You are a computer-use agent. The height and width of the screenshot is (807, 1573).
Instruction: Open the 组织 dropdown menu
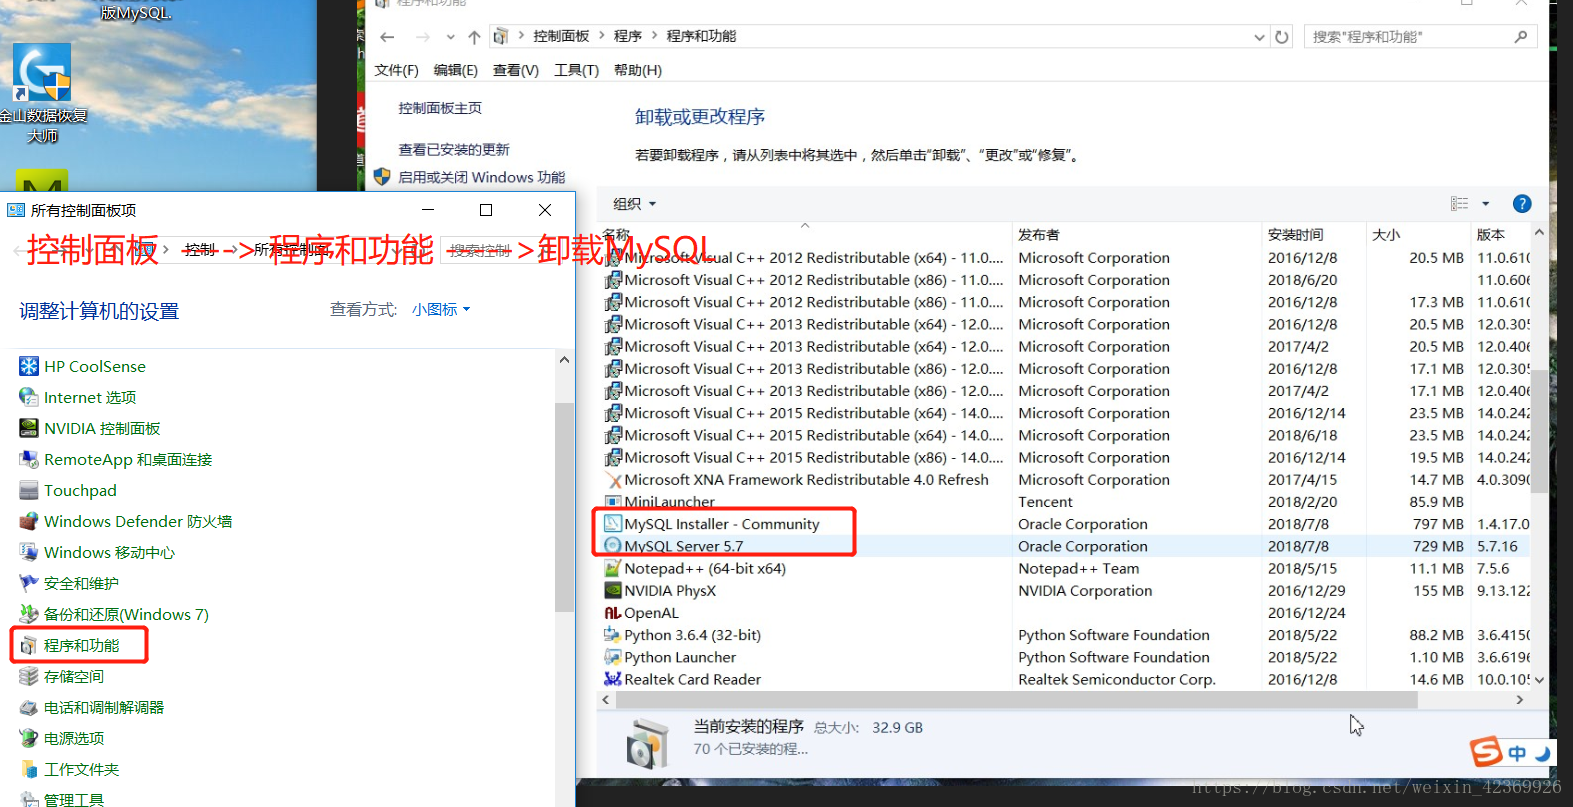[x=635, y=204]
